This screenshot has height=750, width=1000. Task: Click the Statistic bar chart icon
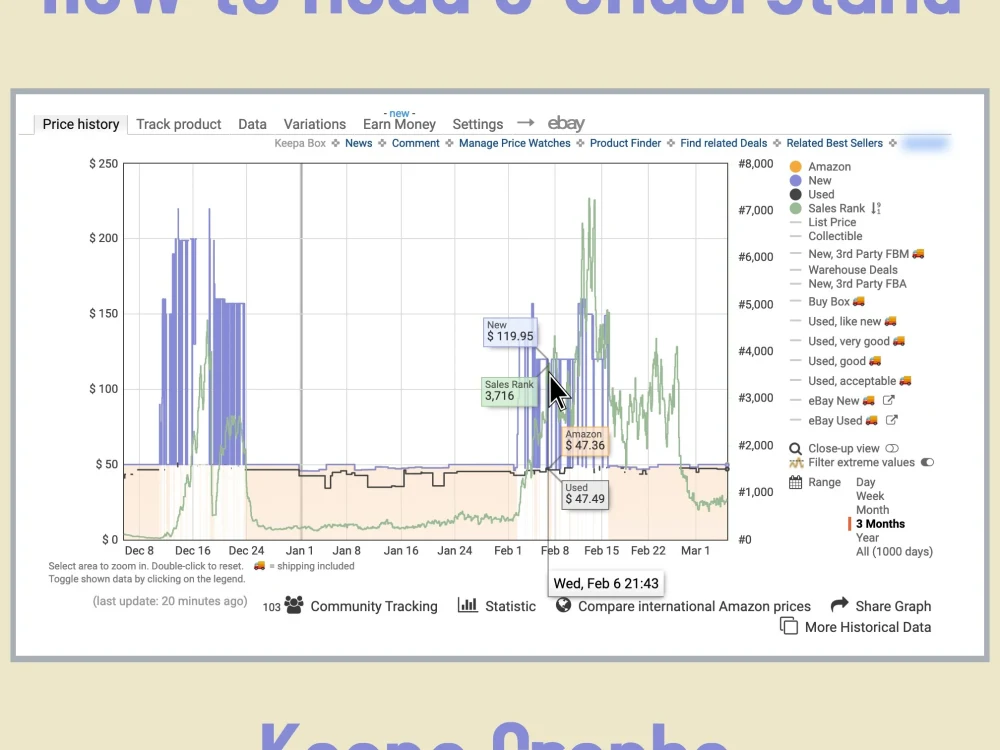click(x=467, y=605)
